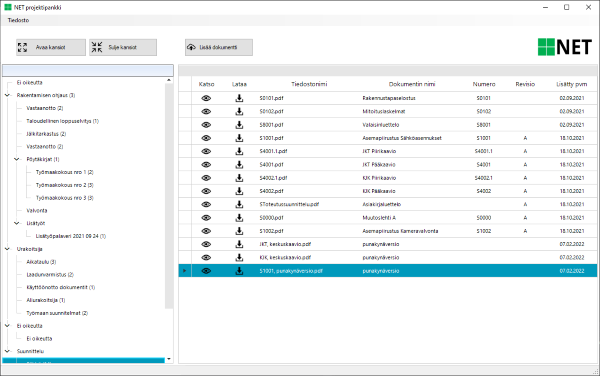600x376 pixels.
Task: Click the folder tree search field
Action: click(88, 70)
